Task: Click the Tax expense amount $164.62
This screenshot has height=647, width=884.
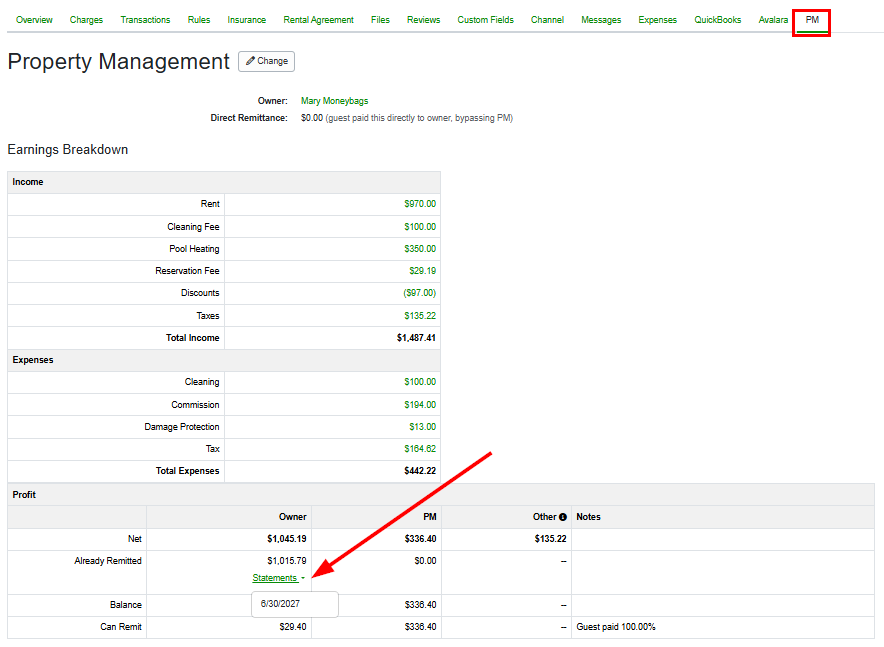Action: 420,449
